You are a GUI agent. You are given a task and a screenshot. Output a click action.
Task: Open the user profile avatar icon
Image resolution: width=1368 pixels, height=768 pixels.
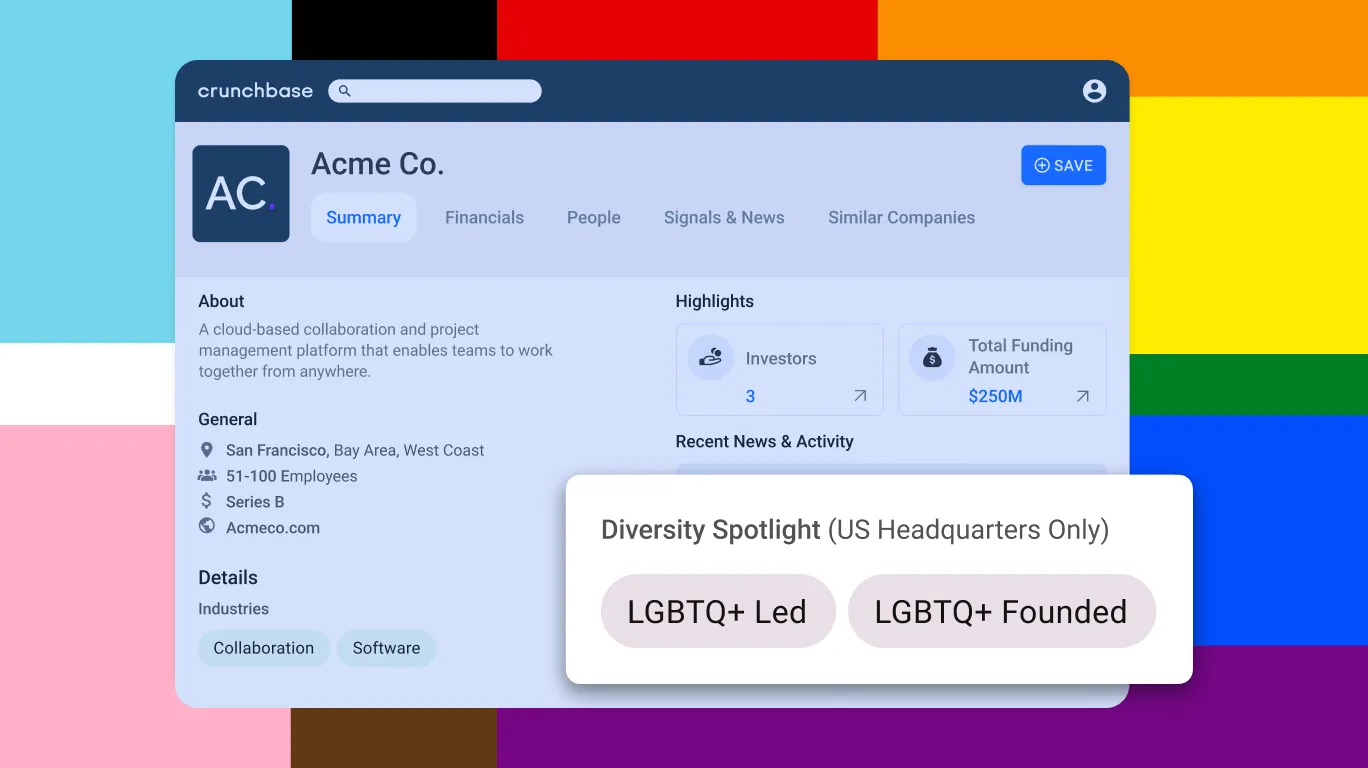pyautogui.click(x=1095, y=91)
